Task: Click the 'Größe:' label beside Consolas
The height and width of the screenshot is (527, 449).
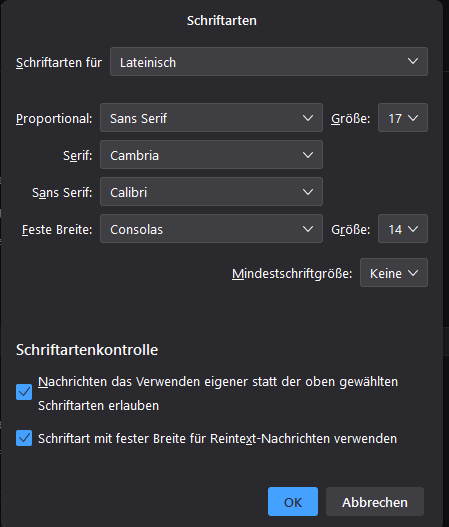Action: (351, 230)
